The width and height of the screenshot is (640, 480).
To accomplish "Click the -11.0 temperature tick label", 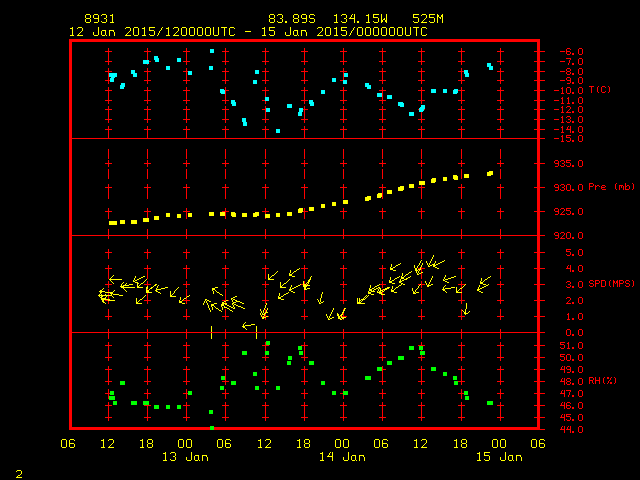I will point(569,100).
